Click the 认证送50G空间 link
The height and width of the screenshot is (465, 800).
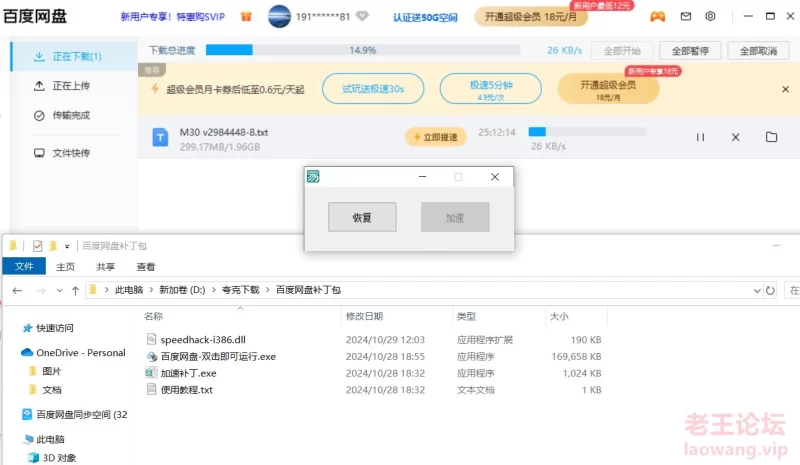pos(425,17)
